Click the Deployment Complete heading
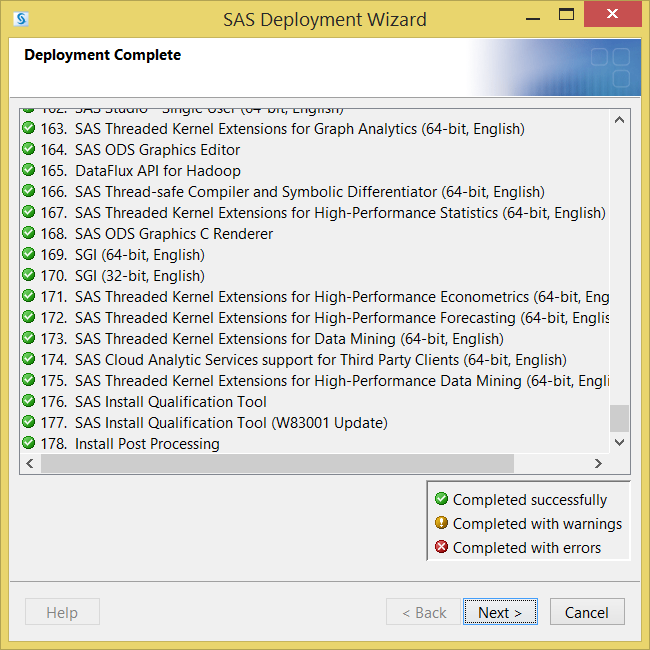650x650 pixels. 102,55
